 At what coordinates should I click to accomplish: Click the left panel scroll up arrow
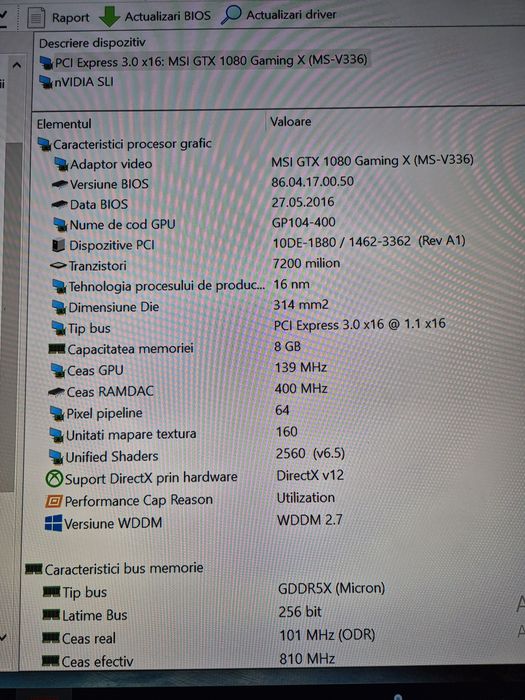pyautogui.click(x=17, y=66)
